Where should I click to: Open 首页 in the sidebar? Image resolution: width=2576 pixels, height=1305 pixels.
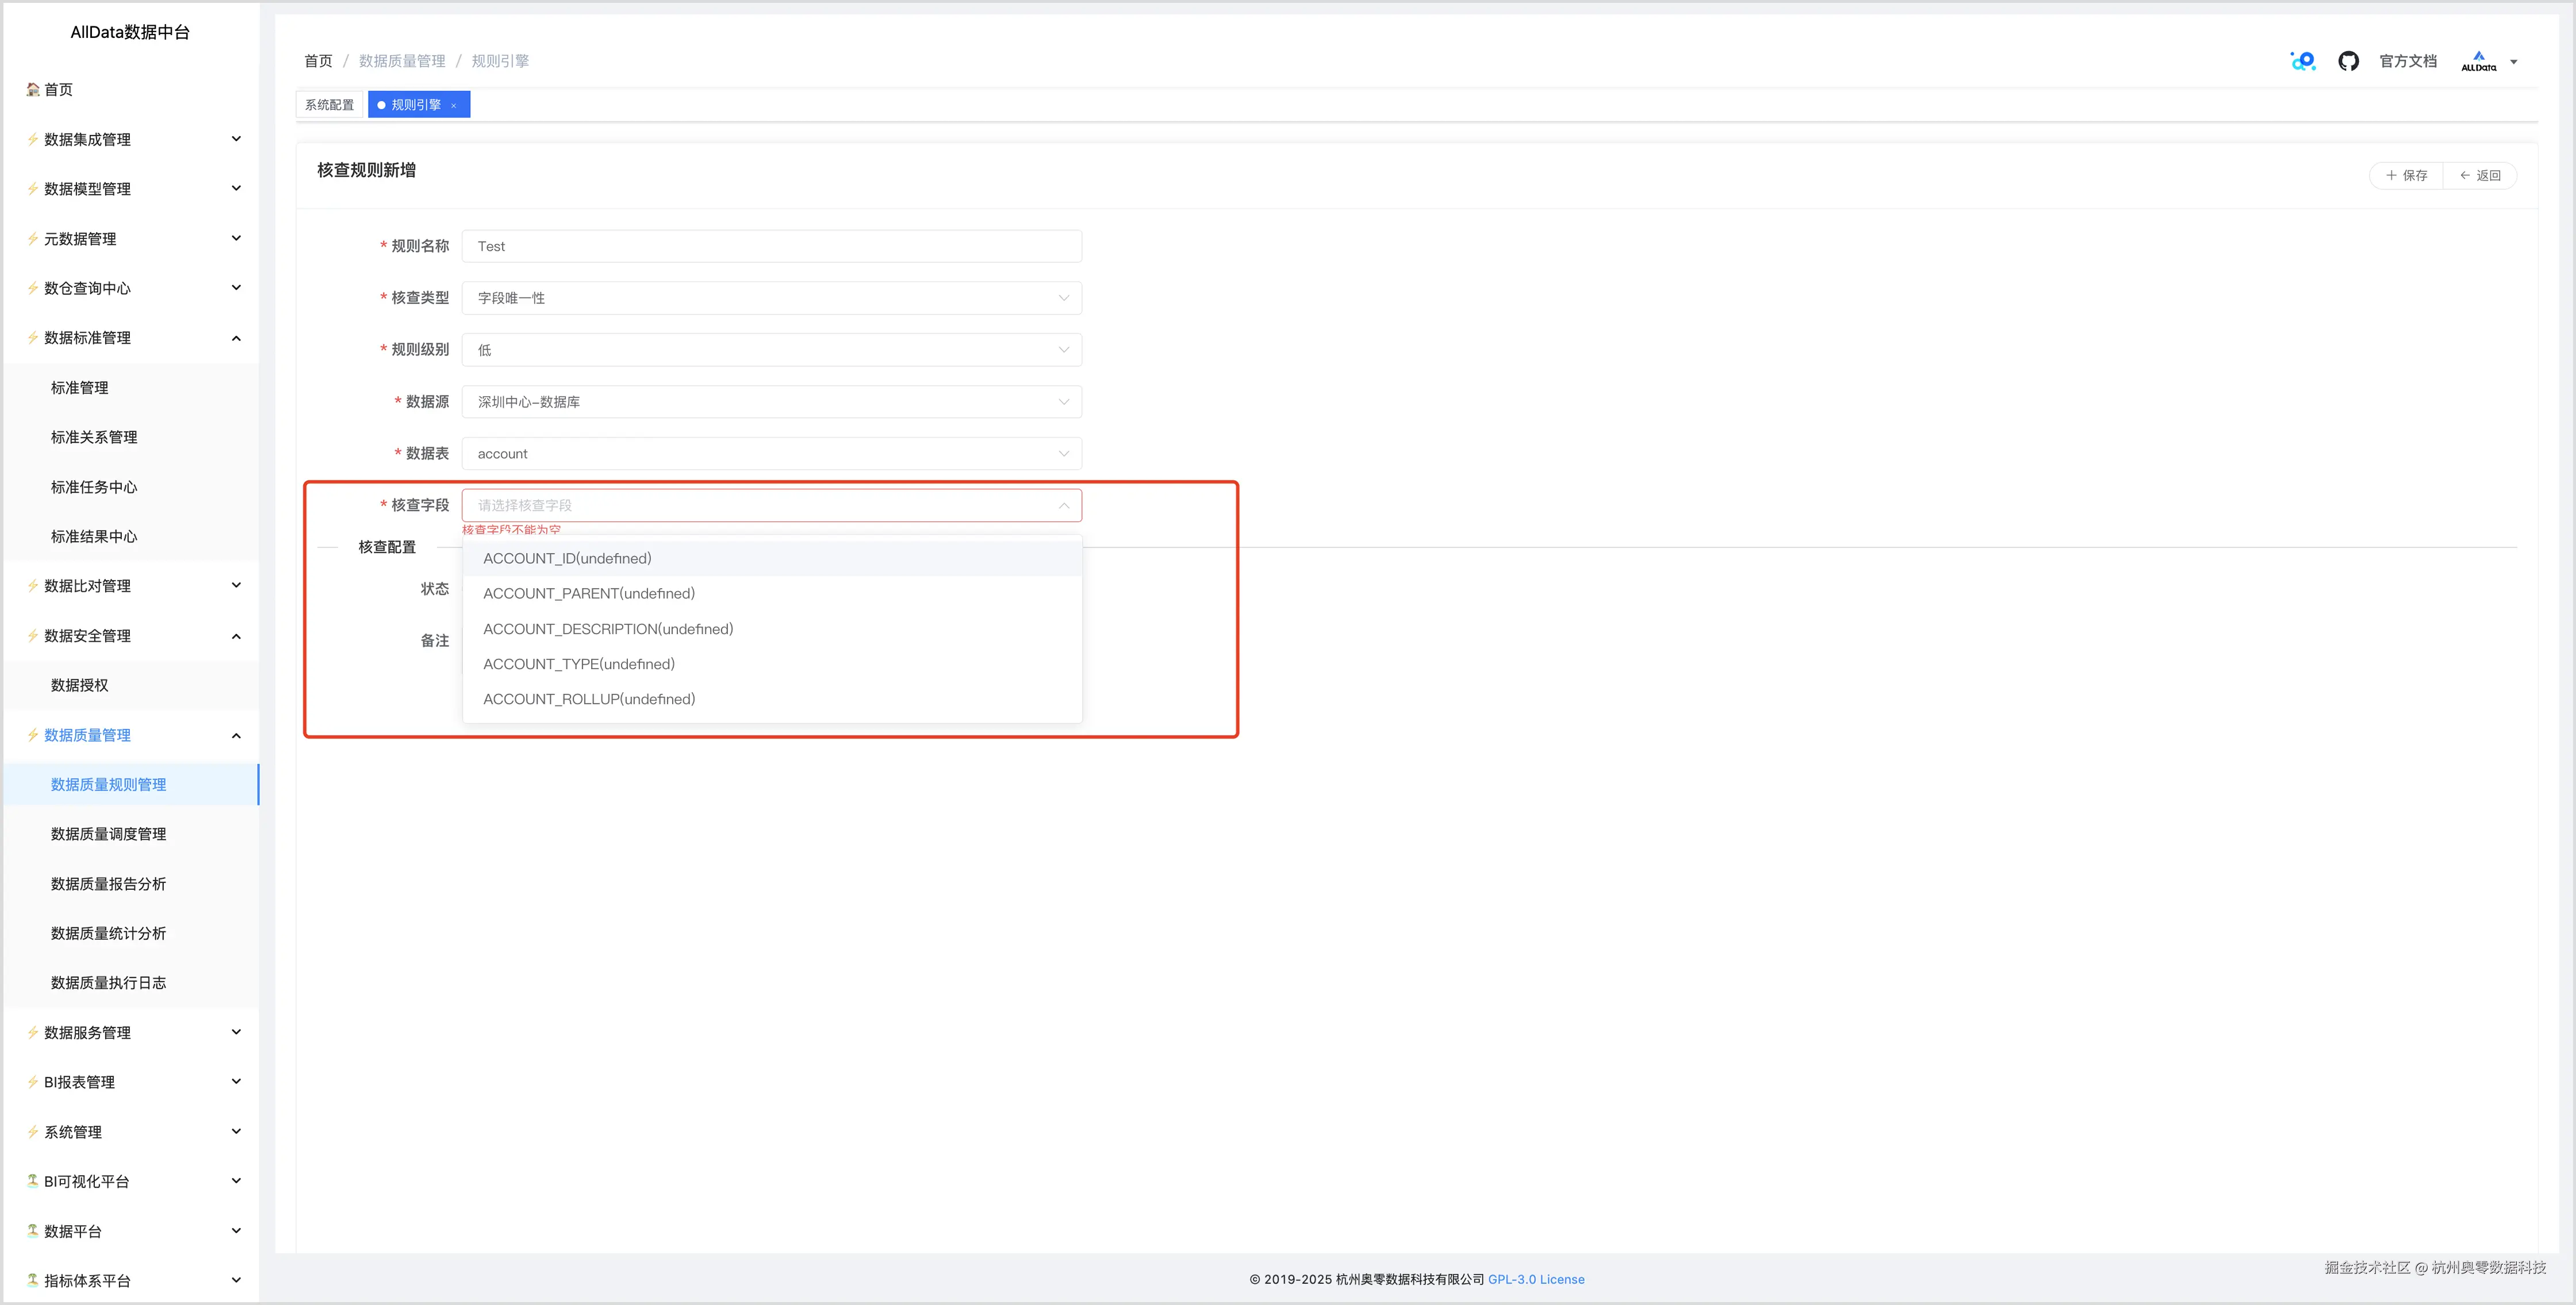click(x=130, y=89)
